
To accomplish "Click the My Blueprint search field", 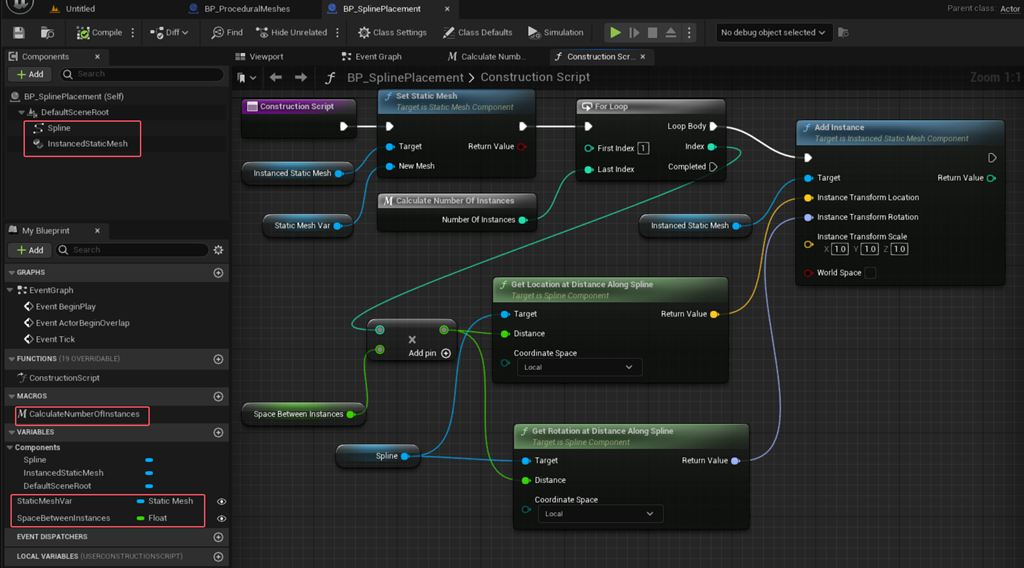I will point(133,250).
